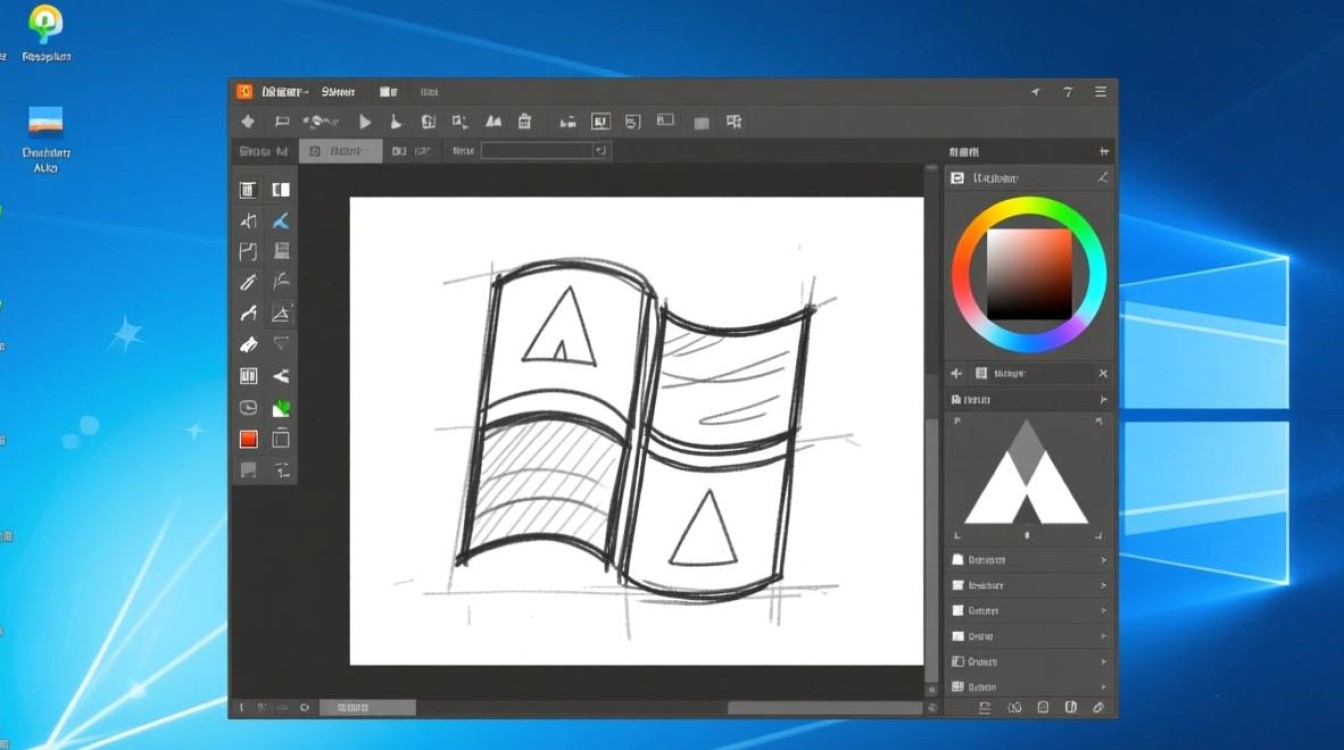This screenshot has width=1344, height=750.
Task: Expand the fourth layer row's right chevron
Action: (1103, 636)
